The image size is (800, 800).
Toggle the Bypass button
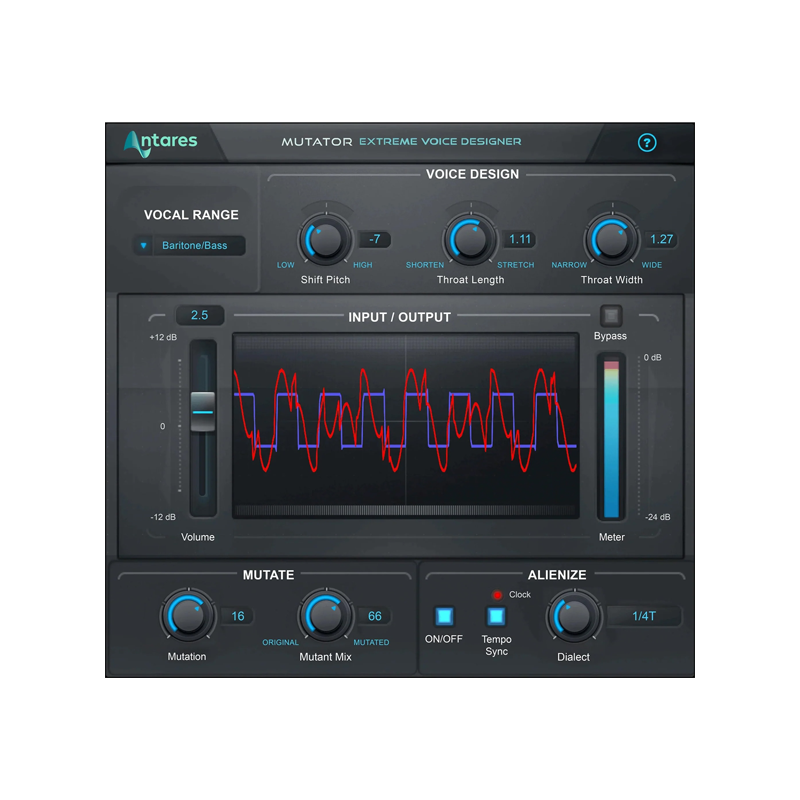click(x=611, y=316)
